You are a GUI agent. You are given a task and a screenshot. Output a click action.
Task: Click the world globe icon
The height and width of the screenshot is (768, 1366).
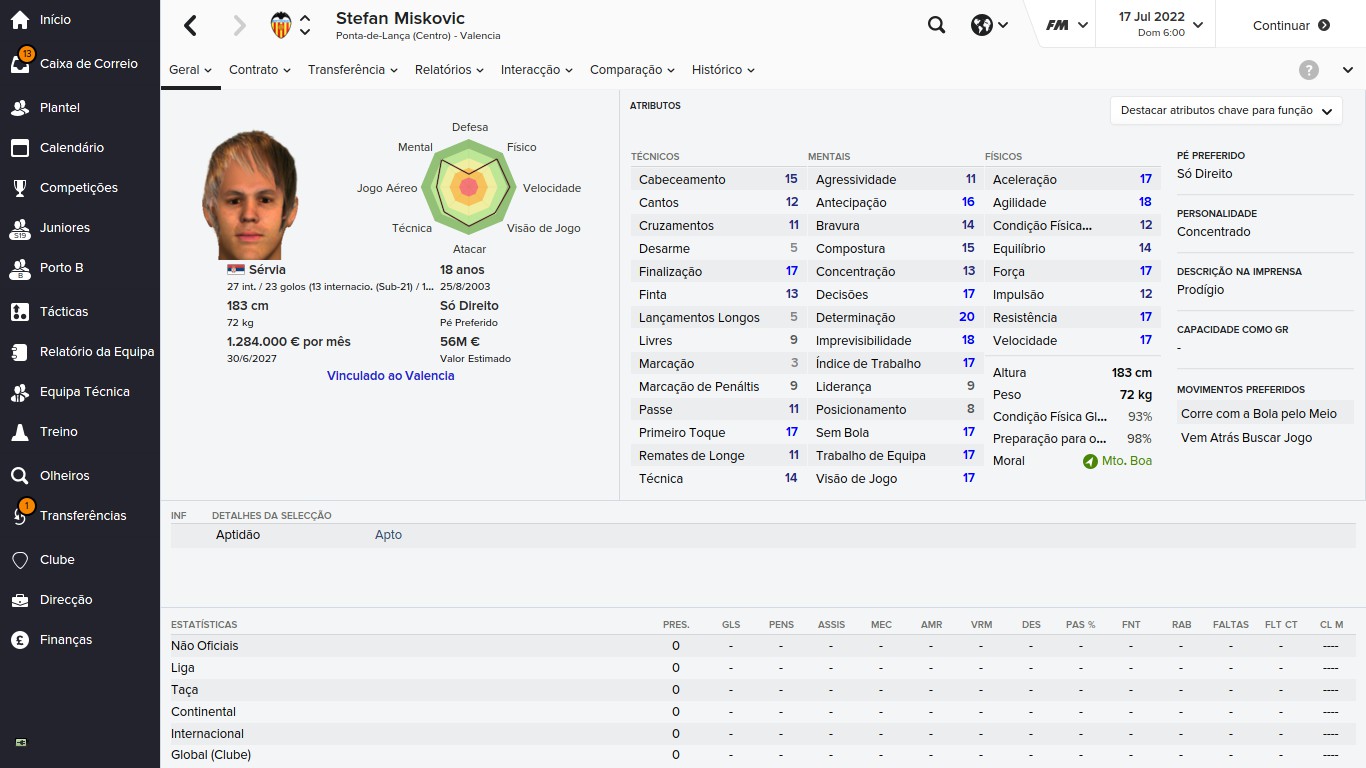981,26
